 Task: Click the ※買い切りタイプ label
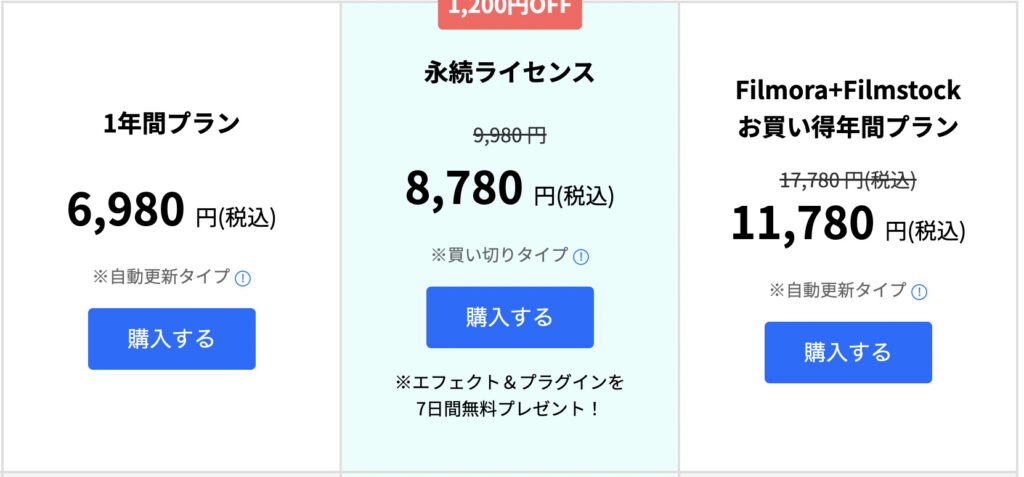(500, 255)
